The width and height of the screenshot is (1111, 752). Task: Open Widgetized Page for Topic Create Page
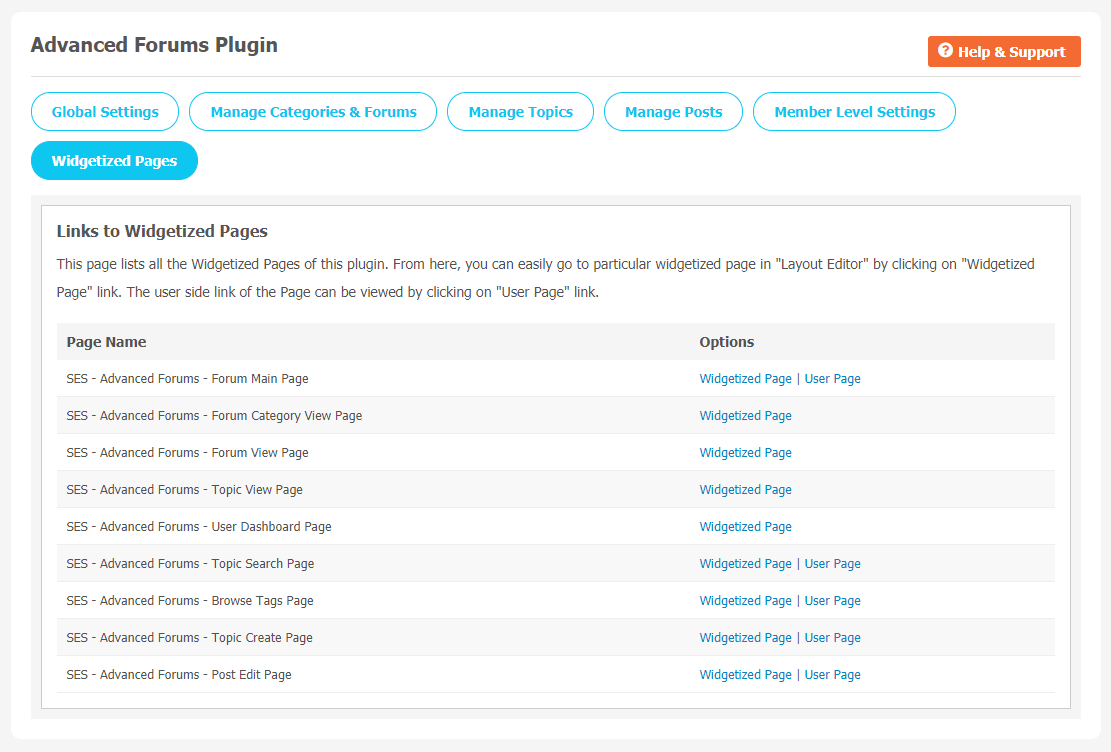tap(745, 638)
